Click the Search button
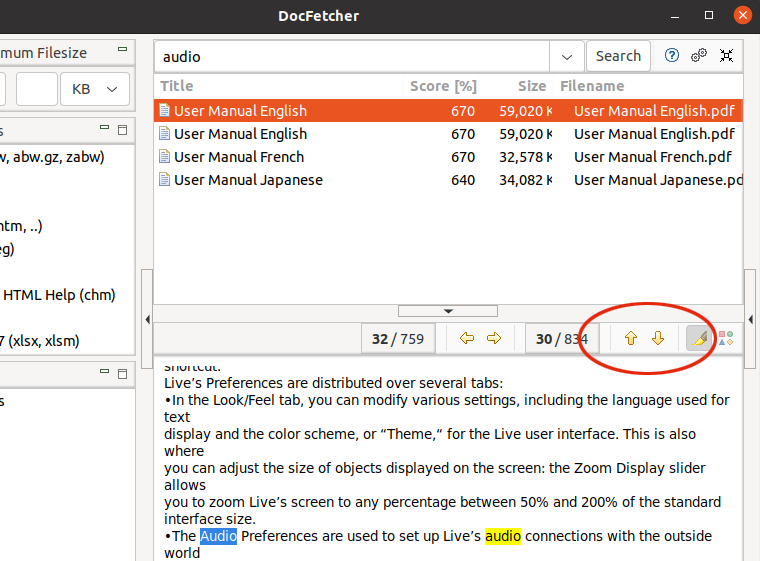Image resolution: width=760 pixels, height=561 pixels. [618, 56]
